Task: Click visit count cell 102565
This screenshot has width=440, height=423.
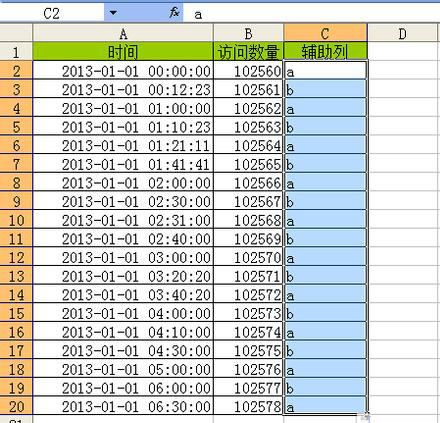Action: point(248,164)
